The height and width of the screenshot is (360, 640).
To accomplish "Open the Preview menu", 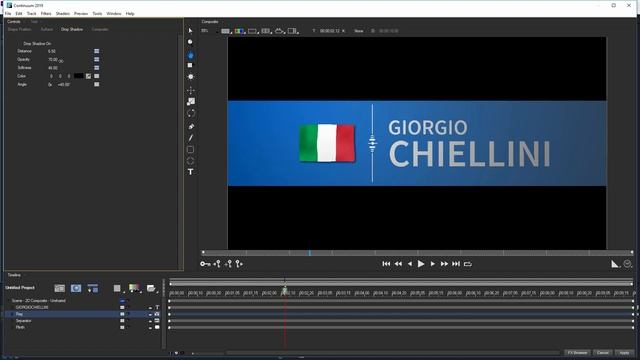I will [x=81, y=13].
